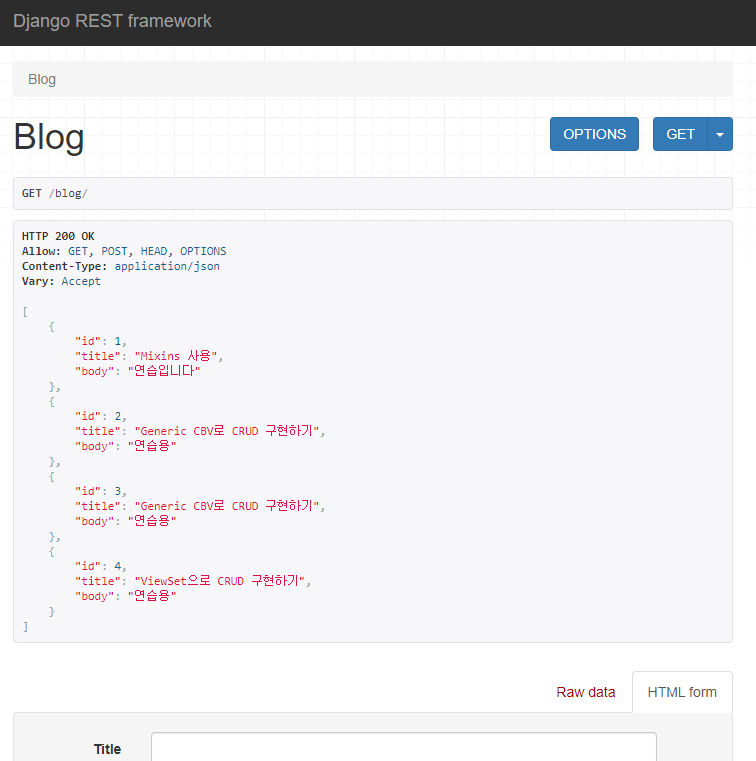
Task: Click the 'HTTP 200 OK' status line
Action: click(58, 236)
